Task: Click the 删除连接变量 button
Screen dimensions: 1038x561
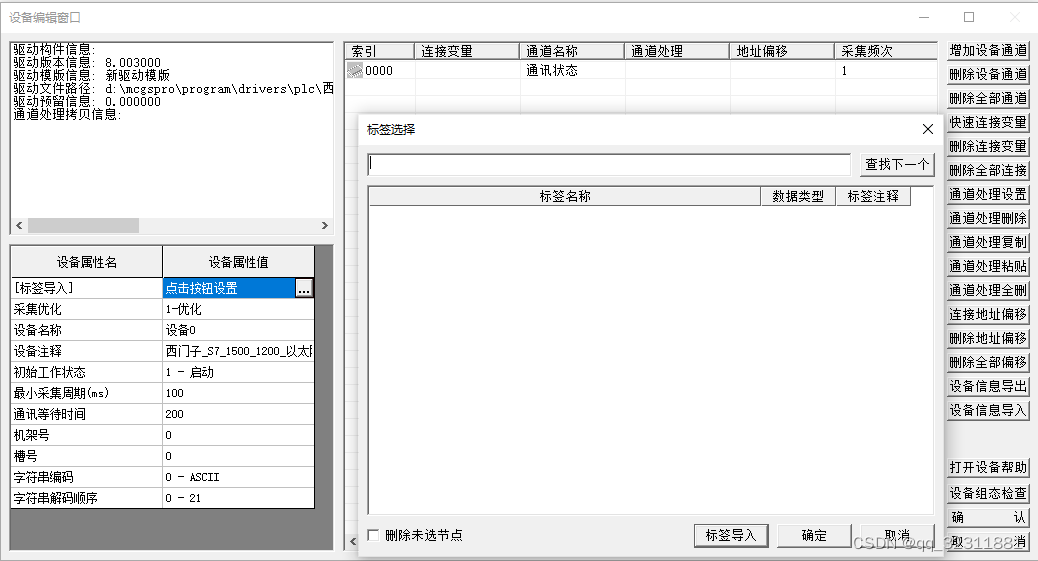Action: 988,146
